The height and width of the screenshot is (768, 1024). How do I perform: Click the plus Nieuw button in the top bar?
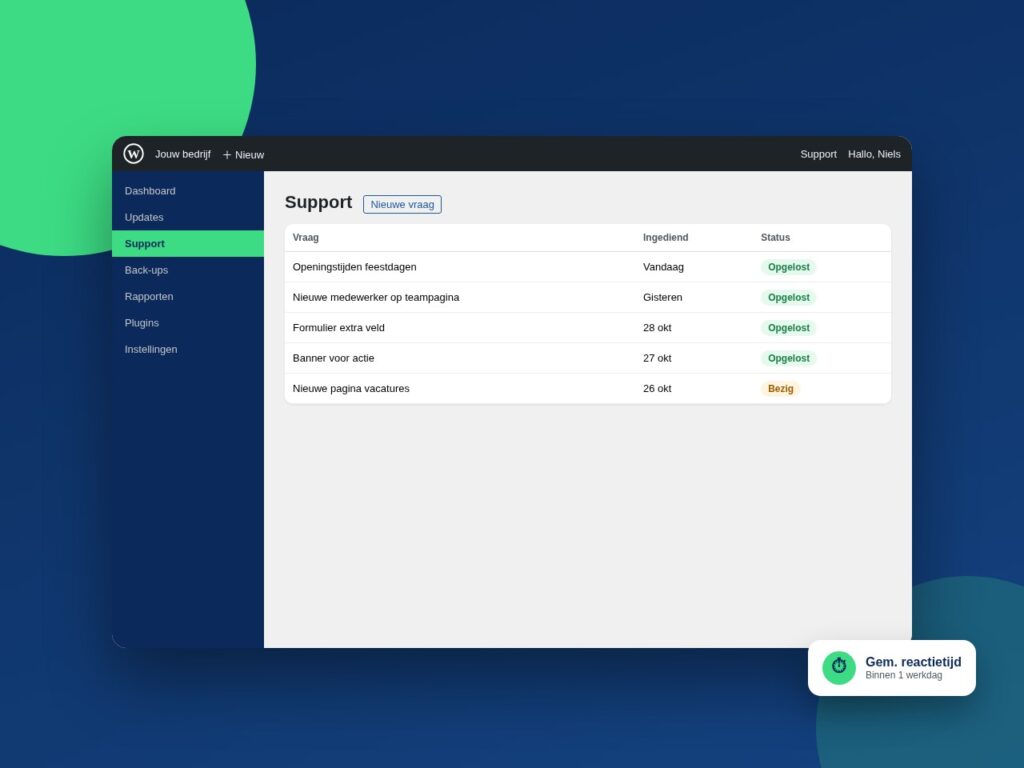click(x=243, y=155)
